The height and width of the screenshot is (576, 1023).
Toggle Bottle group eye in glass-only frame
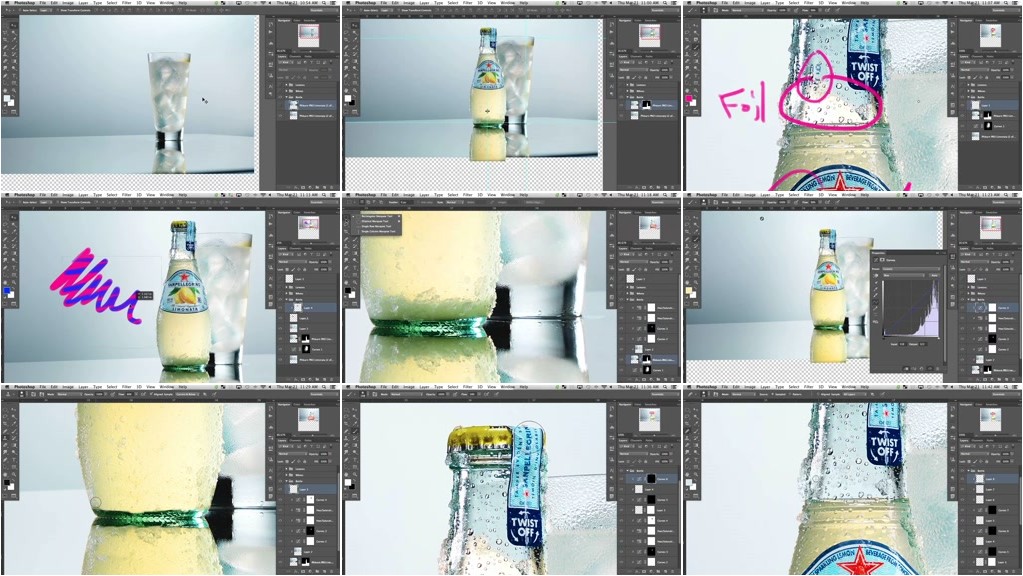click(x=280, y=97)
